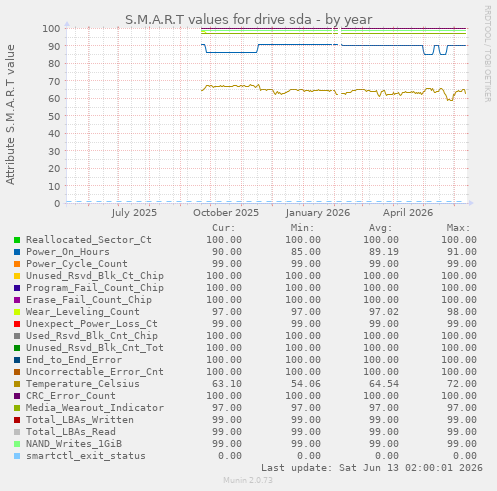Click the green Reallocated_Sector_Ct legend swatch

click(x=17, y=240)
